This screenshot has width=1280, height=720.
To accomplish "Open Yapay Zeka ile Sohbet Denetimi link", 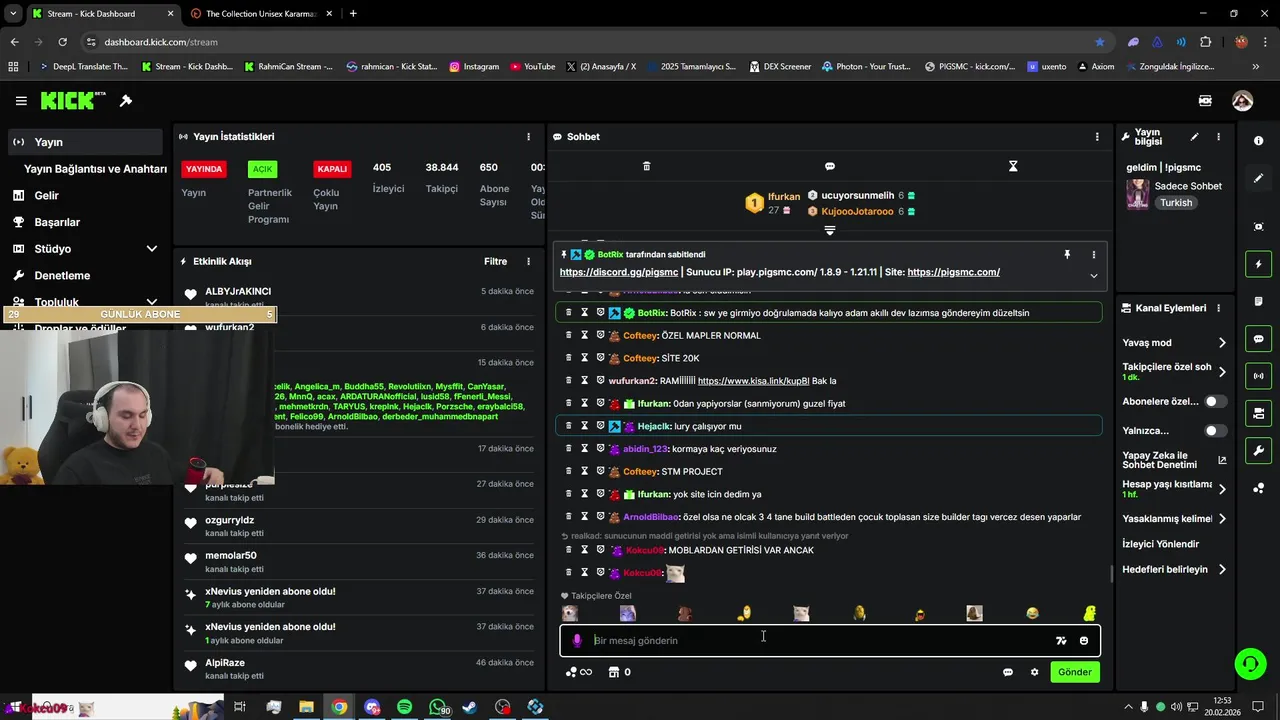I will [x=1174, y=460].
